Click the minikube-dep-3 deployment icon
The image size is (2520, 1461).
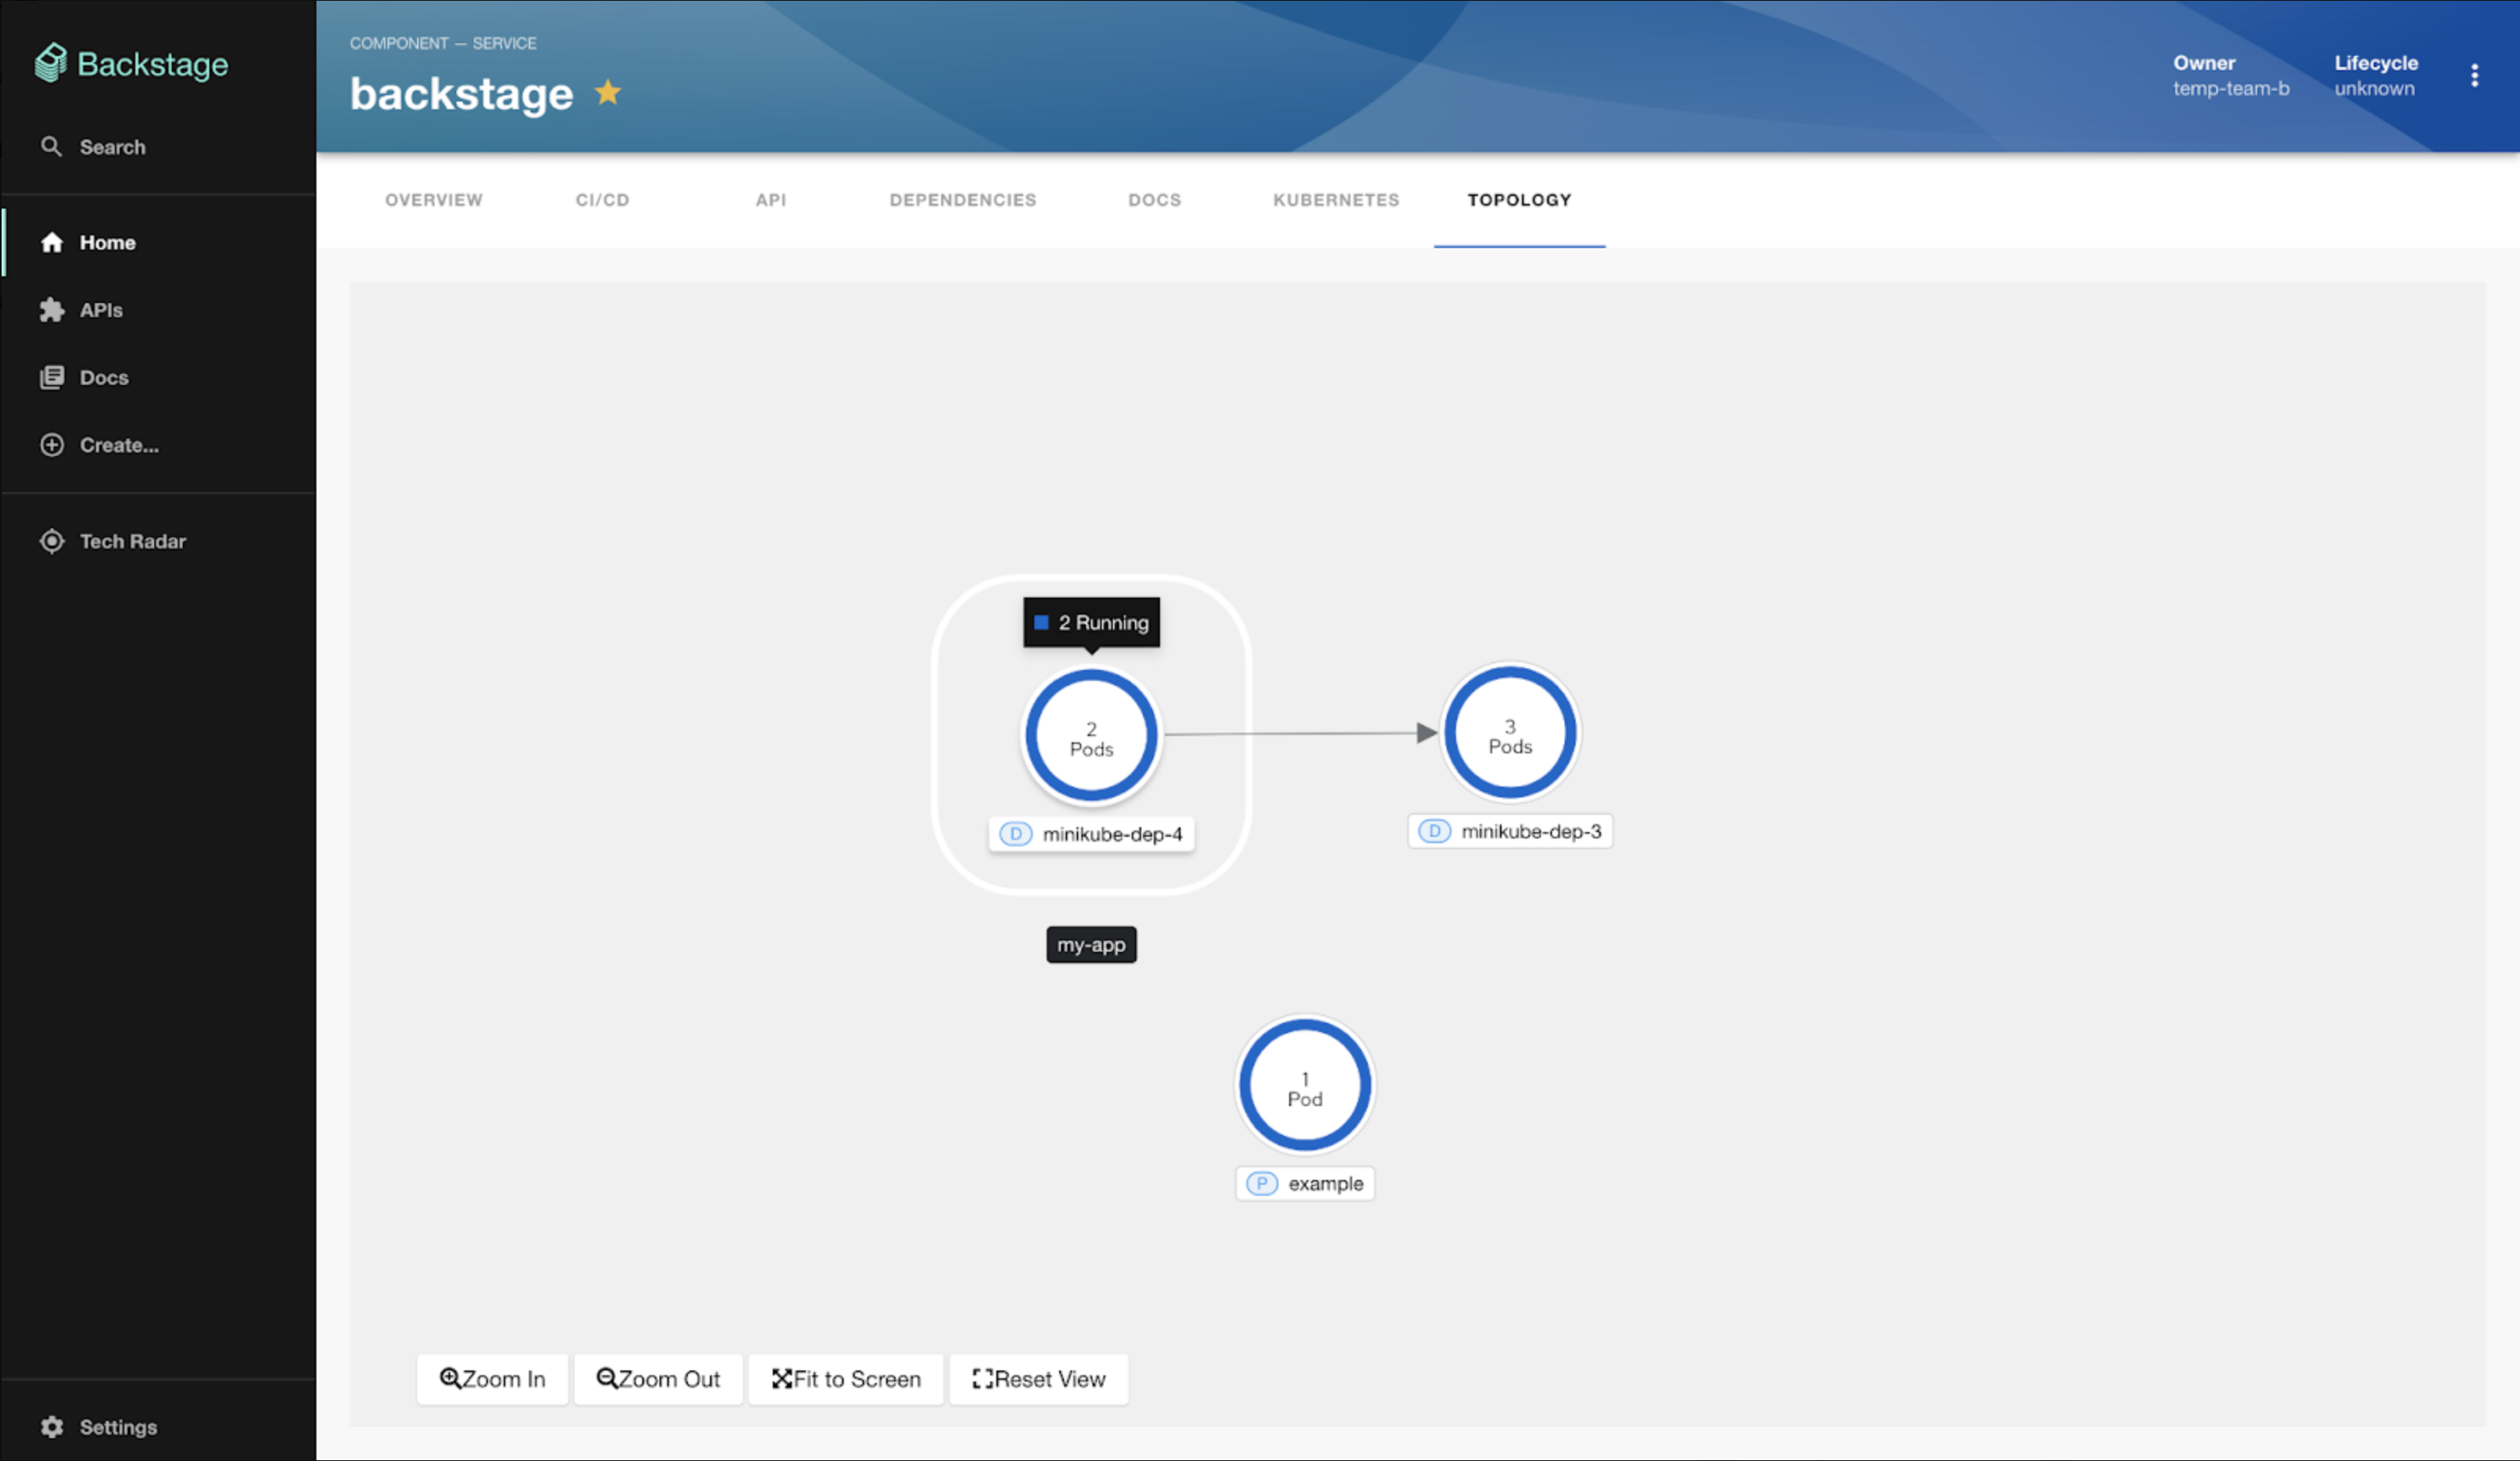tap(1436, 830)
